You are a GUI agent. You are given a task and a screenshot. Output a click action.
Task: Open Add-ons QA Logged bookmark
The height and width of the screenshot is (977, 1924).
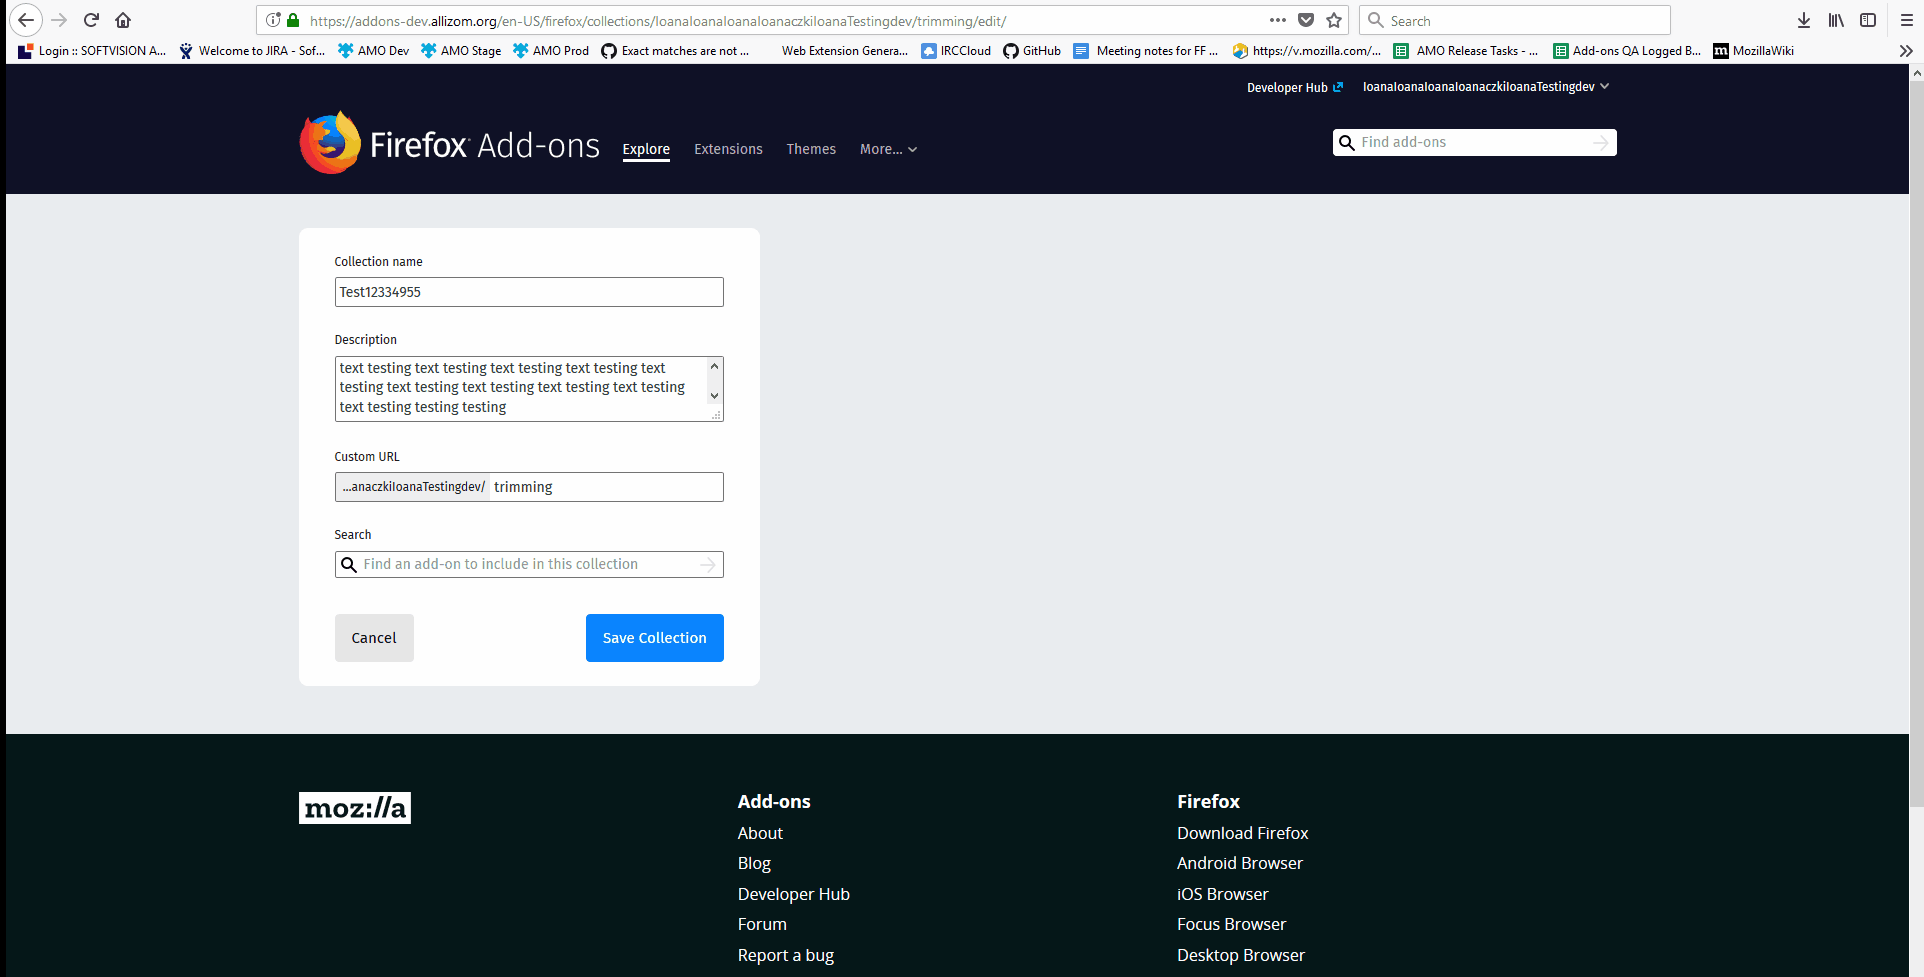point(1627,51)
